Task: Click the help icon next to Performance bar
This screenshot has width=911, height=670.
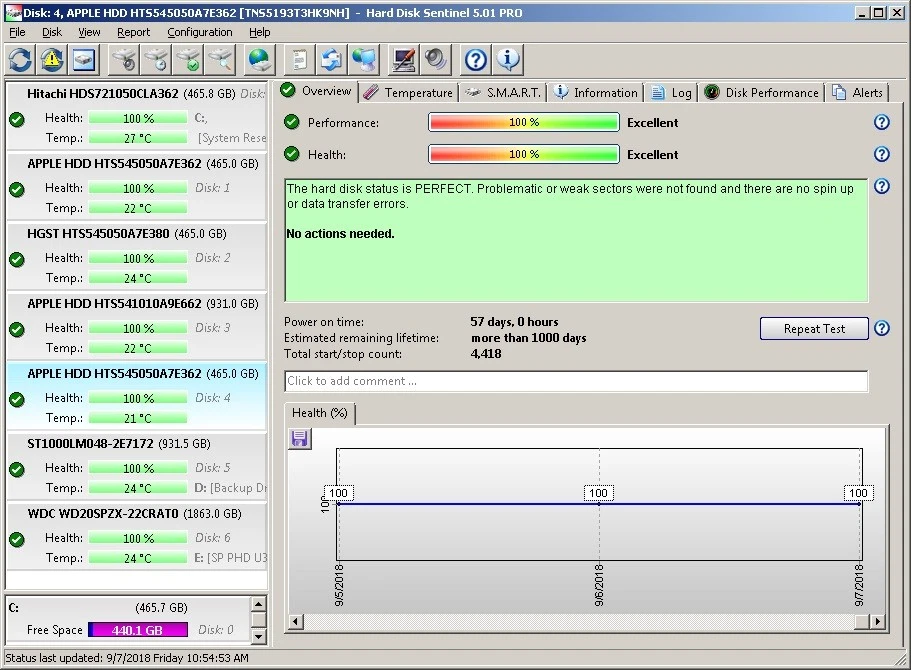Action: coord(881,123)
